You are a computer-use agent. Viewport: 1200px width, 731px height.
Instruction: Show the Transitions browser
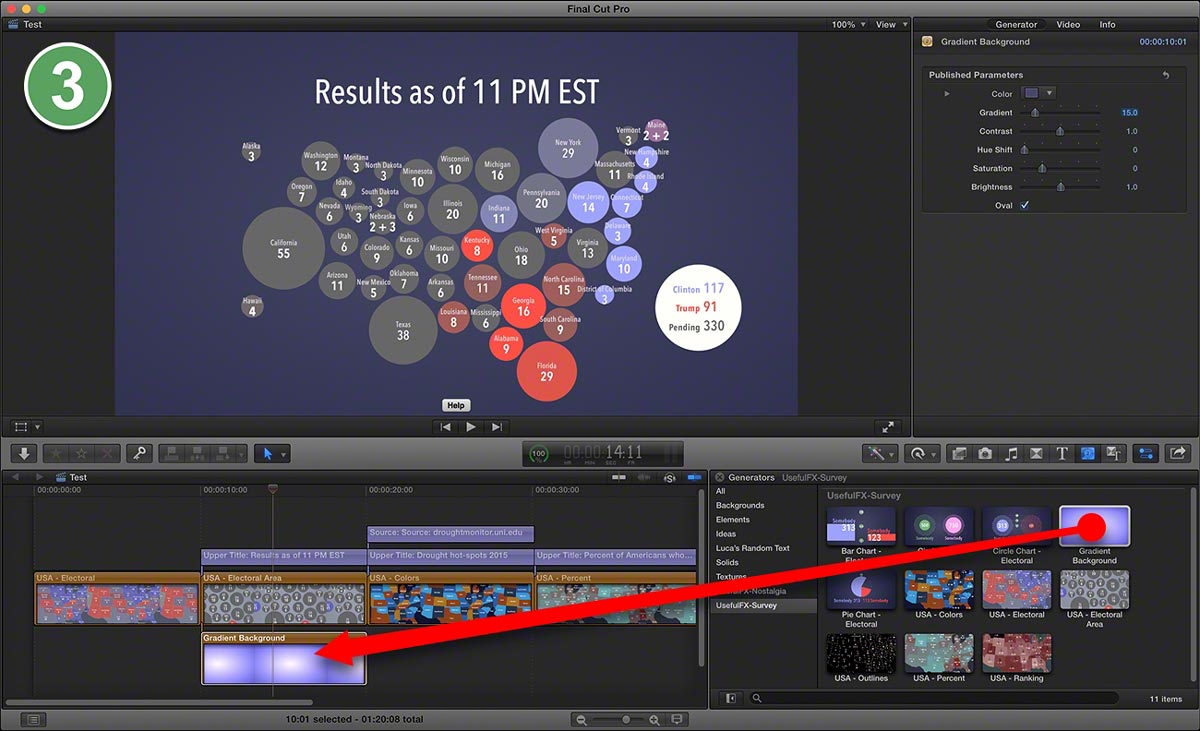tap(1036, 454)
